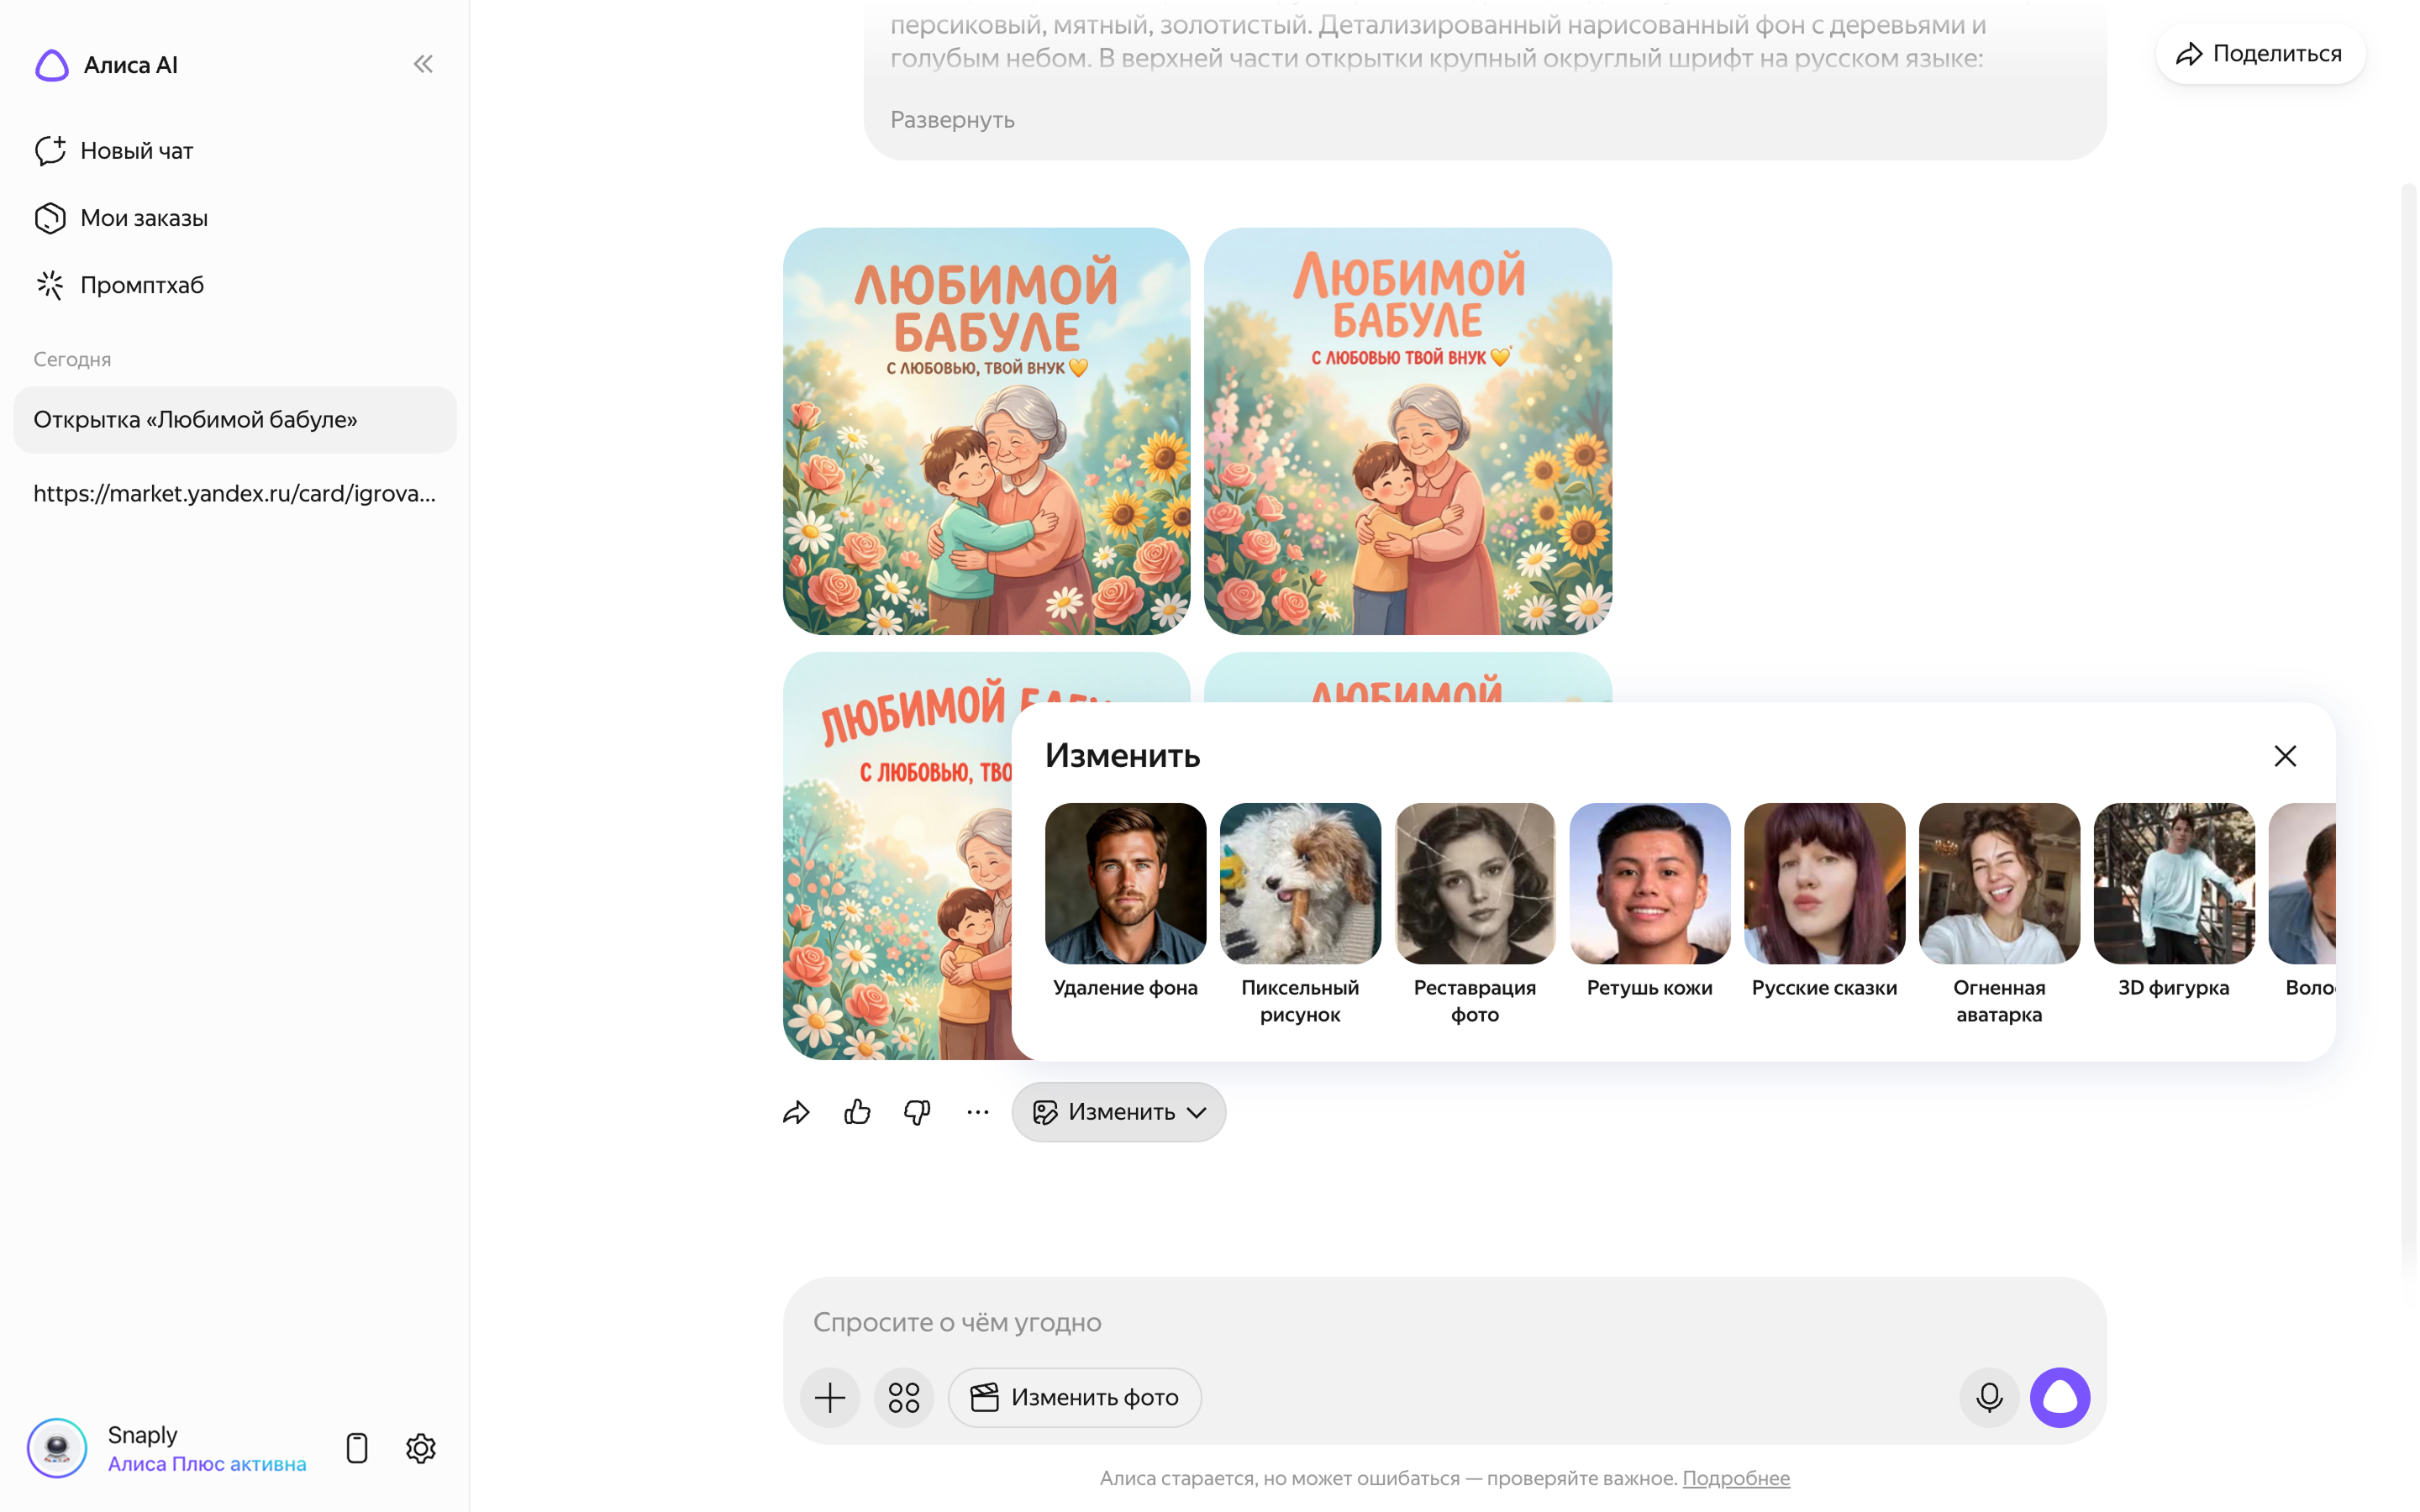Share the response via arrow icon

tap(796, 1112)
